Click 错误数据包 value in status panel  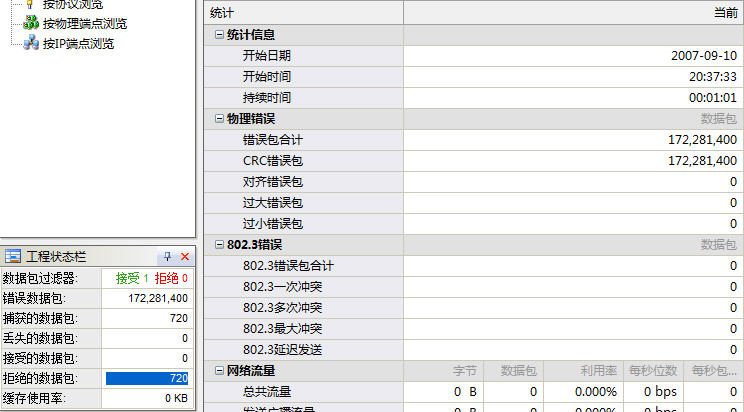(158, 299)
